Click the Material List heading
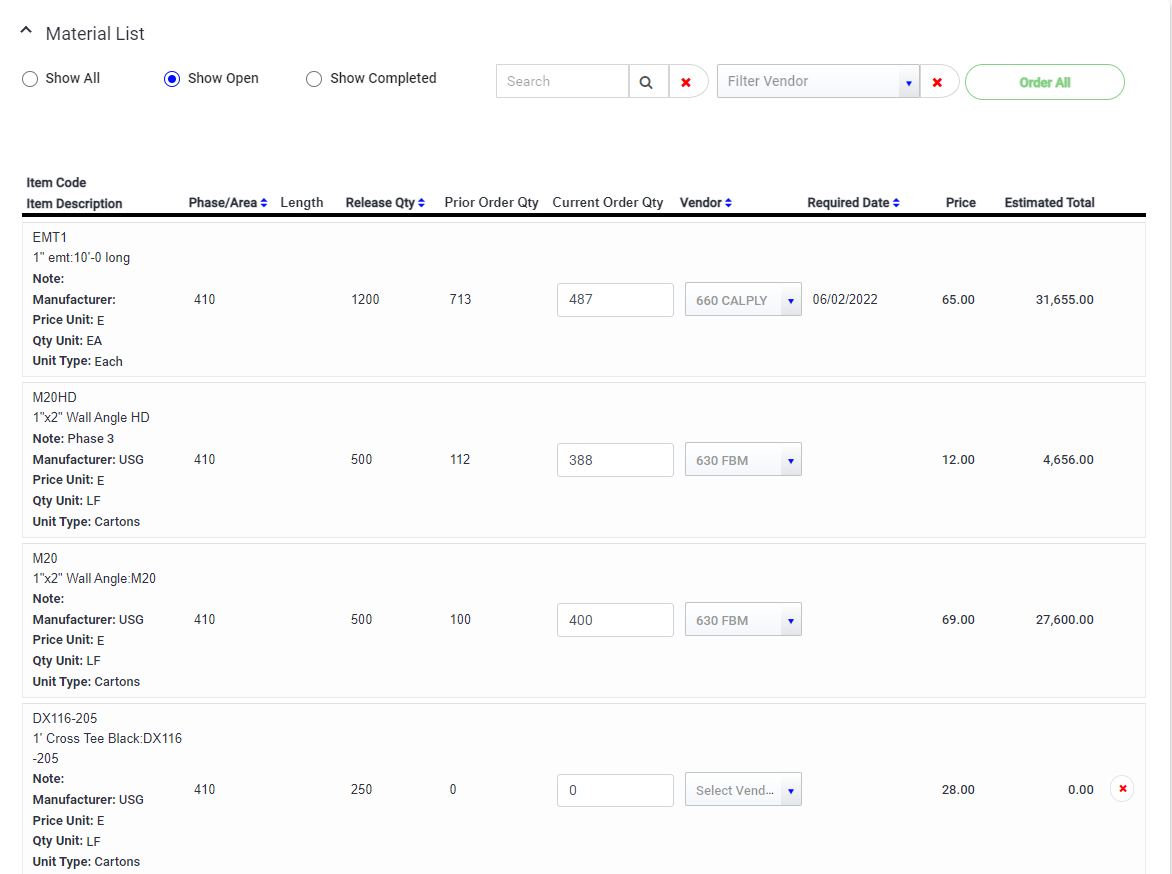This screenshot has height=874, width=1172. tap(95, 34)
